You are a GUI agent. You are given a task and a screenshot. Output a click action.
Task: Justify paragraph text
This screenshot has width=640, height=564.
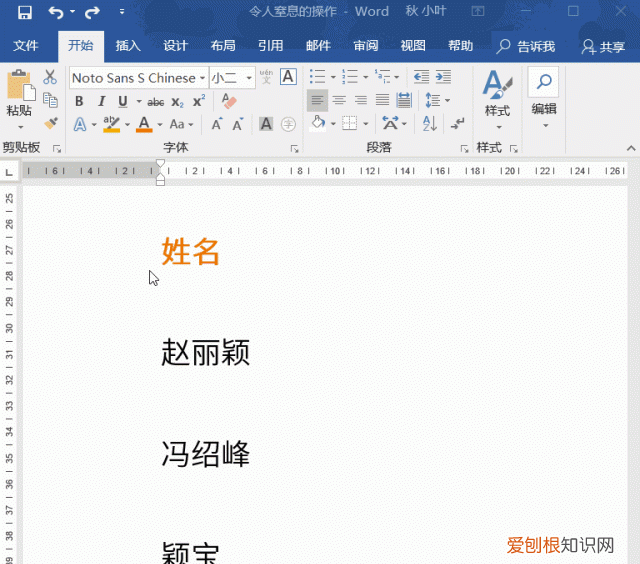click(x=382, y=100)
